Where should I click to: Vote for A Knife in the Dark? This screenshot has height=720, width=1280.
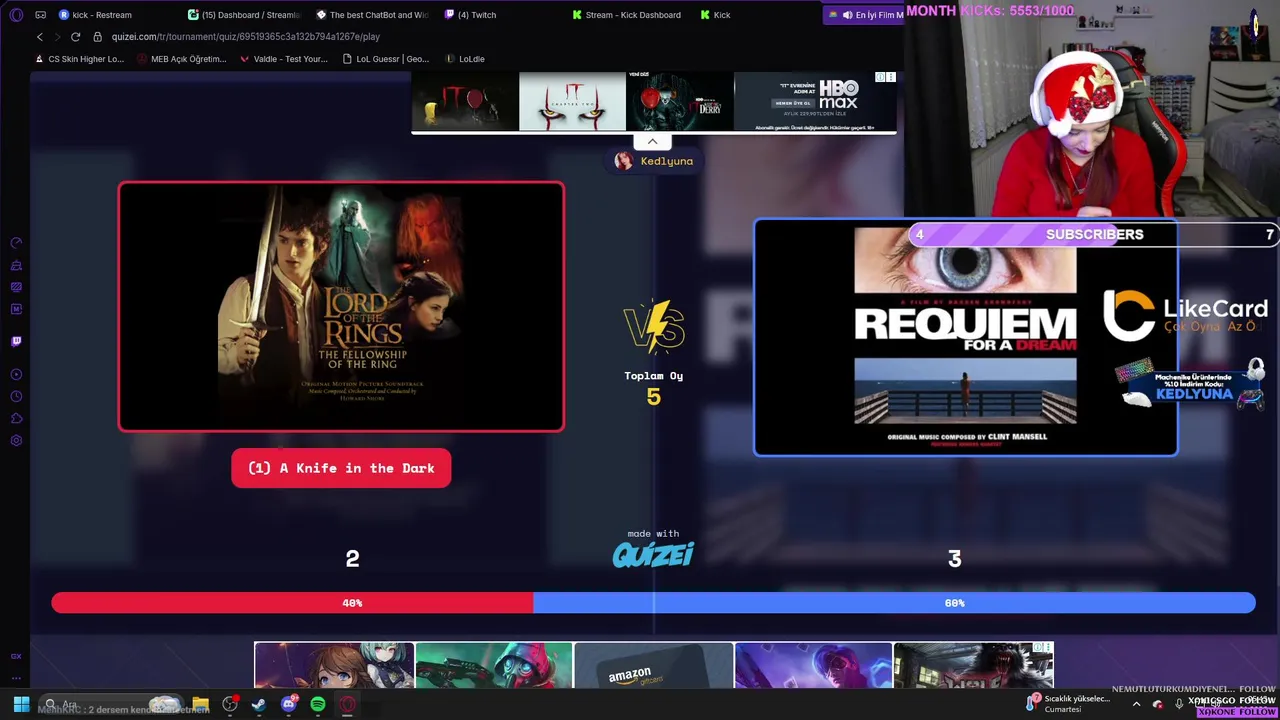(x=341, y=468)
